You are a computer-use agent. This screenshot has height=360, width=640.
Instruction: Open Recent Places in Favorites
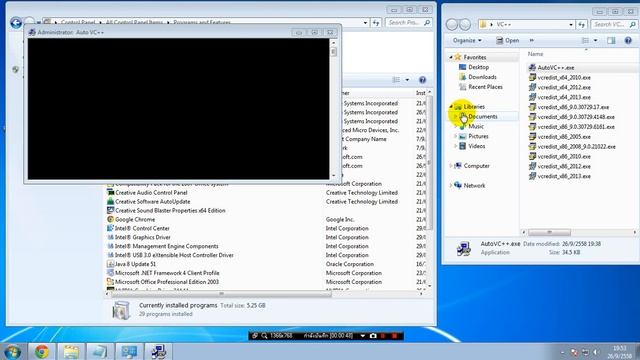point(480,87)
